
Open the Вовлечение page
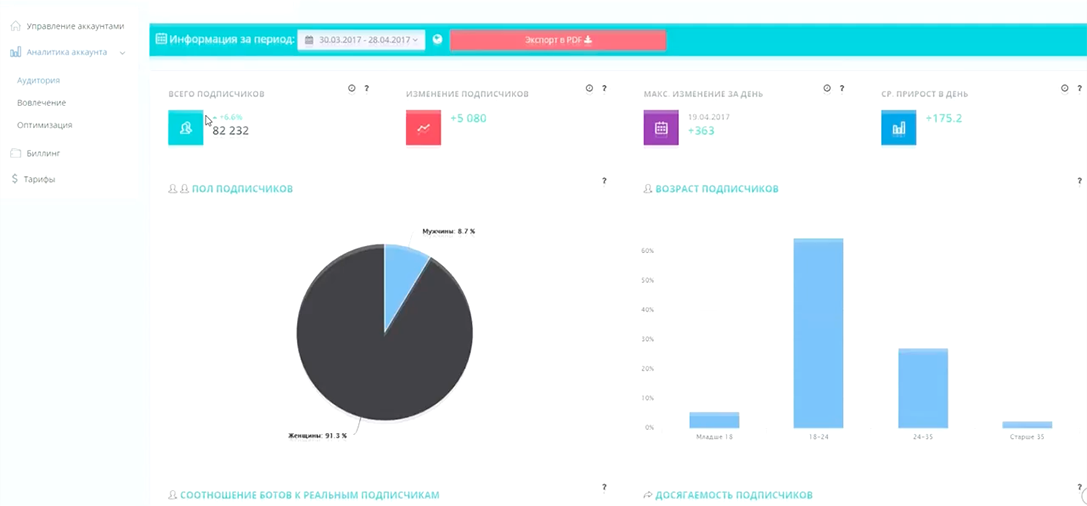41,102
